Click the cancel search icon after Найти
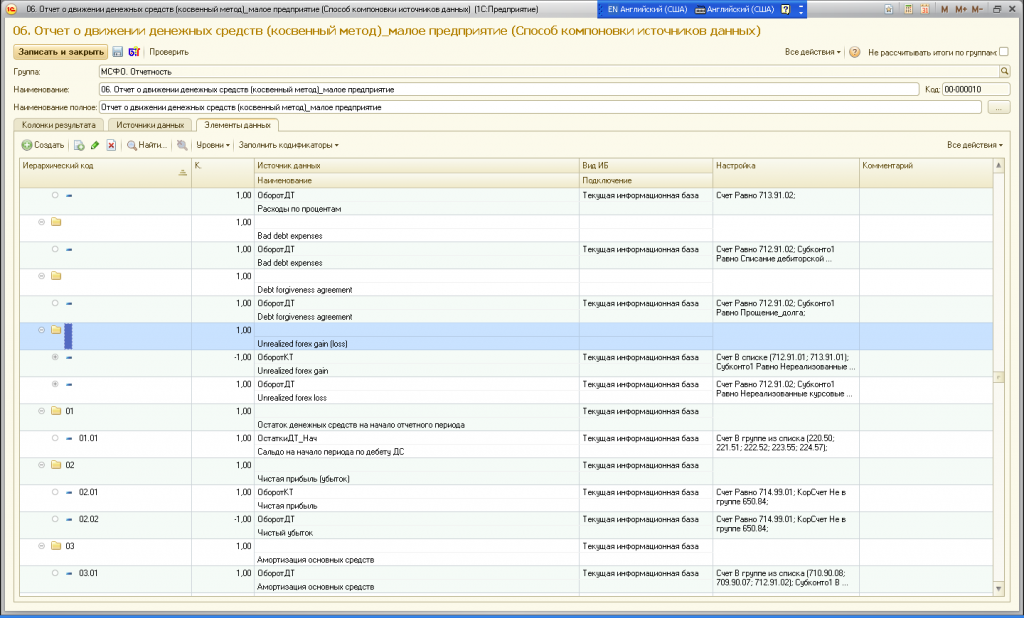 point(182,145)
